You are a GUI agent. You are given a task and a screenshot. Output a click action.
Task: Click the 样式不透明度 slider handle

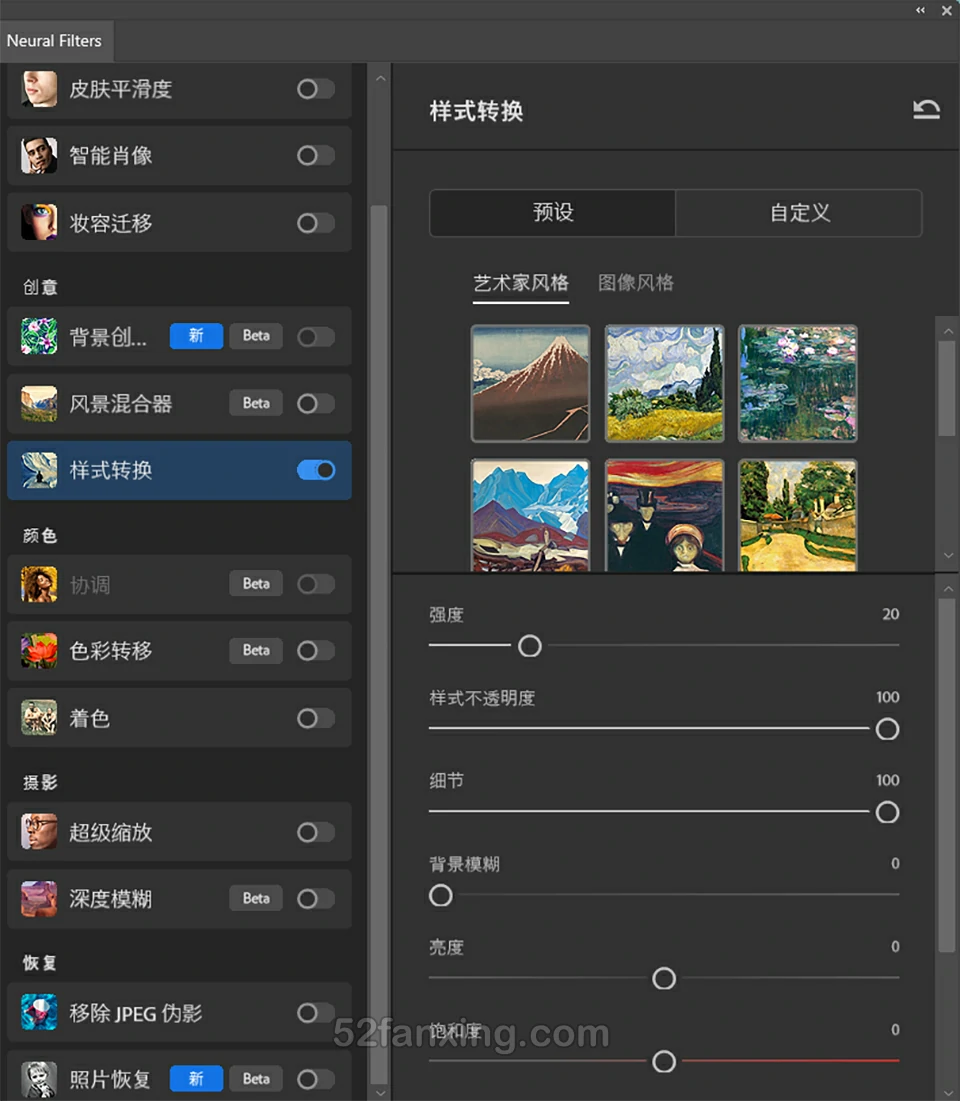[x=887, y=729]
